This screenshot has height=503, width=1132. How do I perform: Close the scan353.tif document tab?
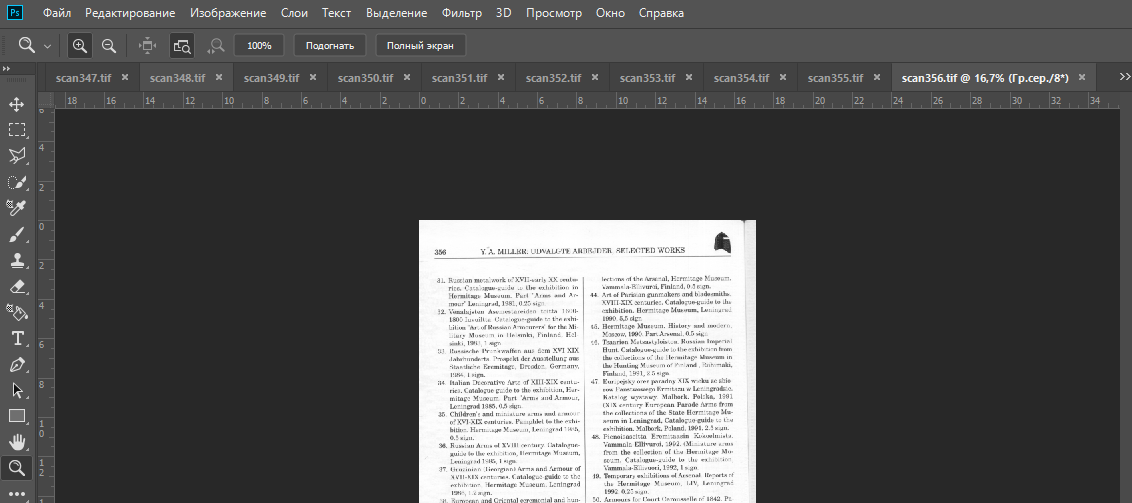pos(689,77)
